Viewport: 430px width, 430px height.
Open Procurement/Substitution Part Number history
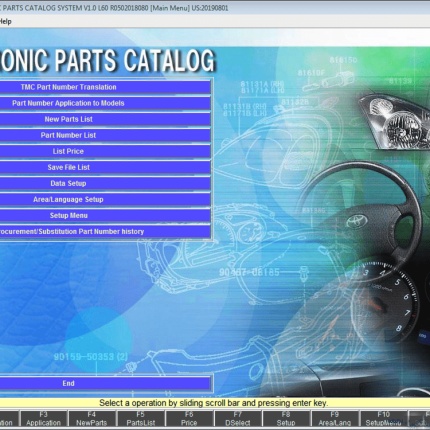click(105, 231)
